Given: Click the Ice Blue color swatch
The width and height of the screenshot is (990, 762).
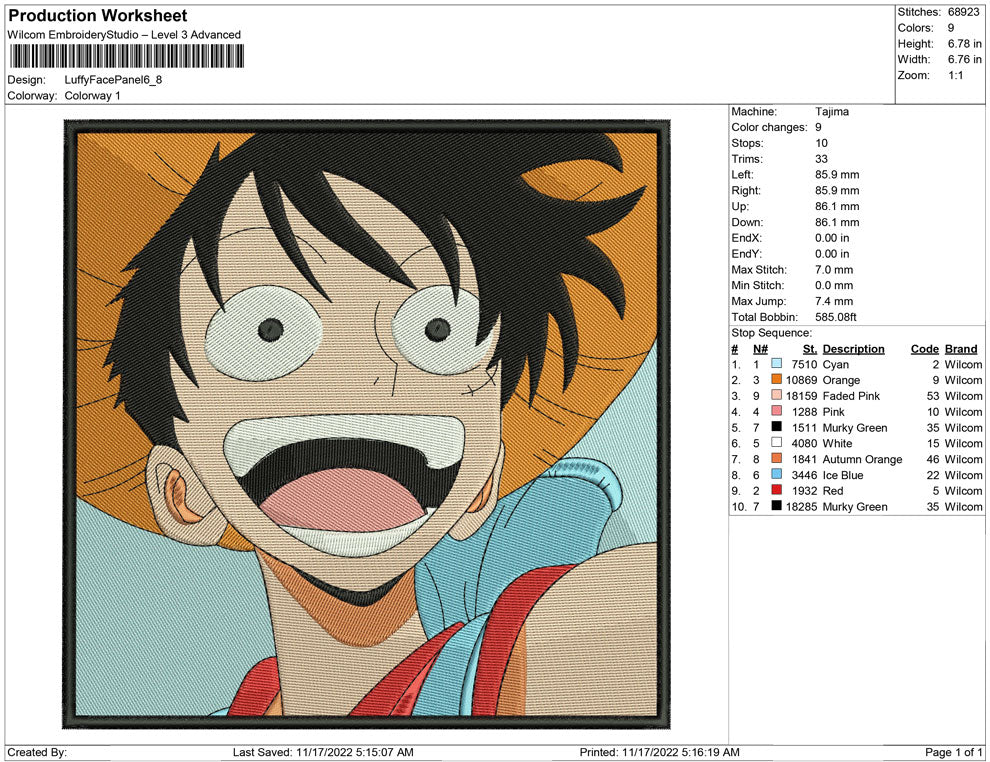Looking at the screenshot, I should pos(777,474).
